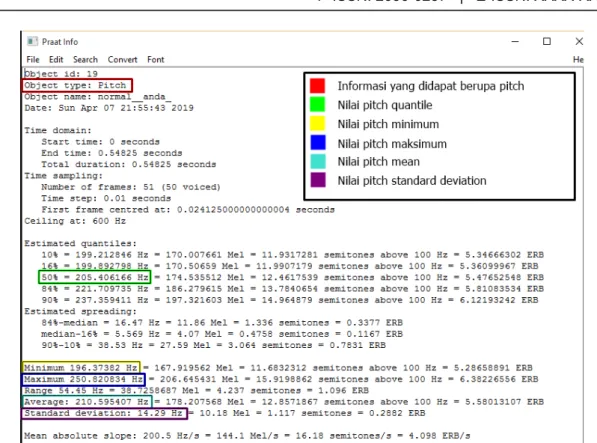Click the '90%-10% = 38.53 Hz' line
597x443 pixels.
[x=214, y=346]
